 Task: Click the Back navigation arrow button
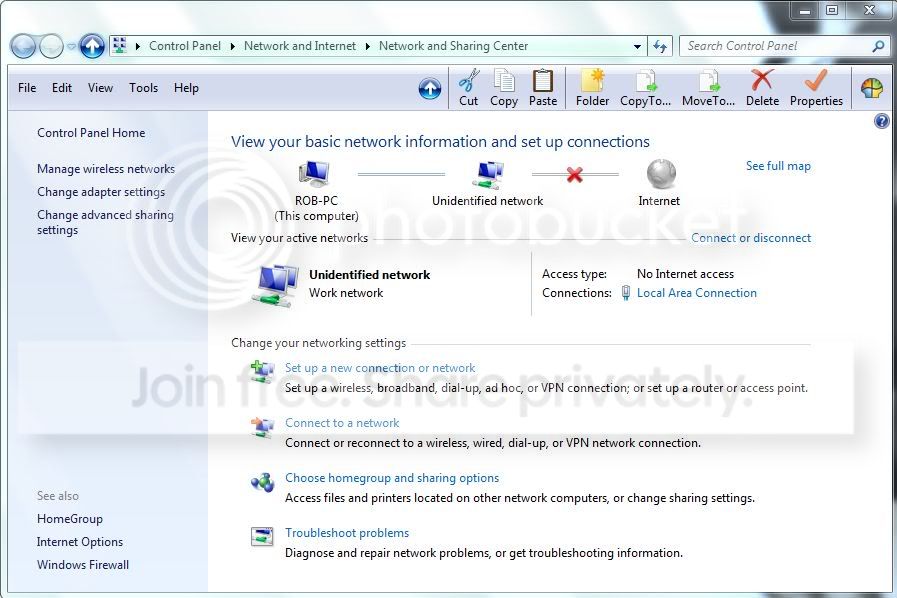[x=23, y=46]
